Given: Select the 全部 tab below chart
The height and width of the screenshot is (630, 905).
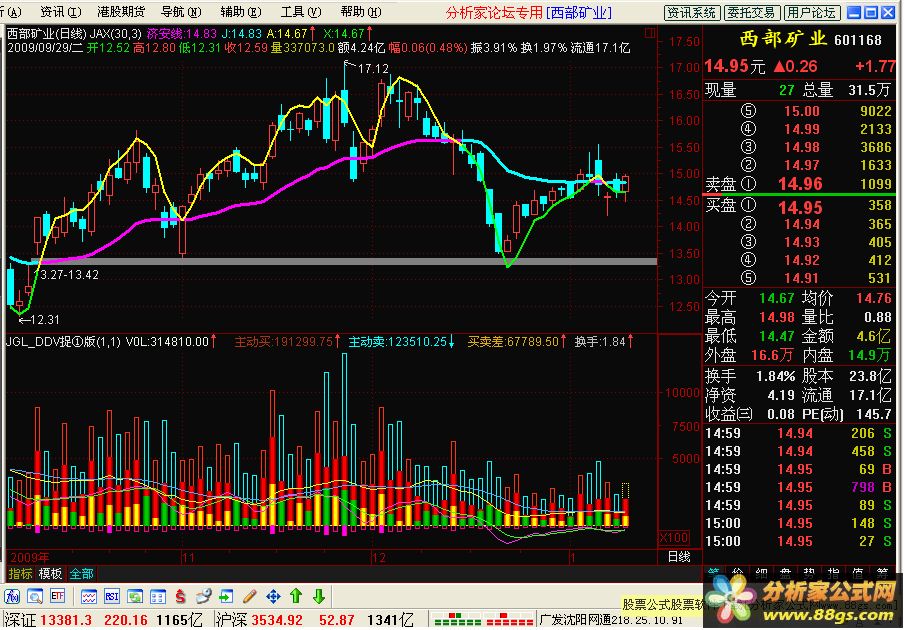Looking at the screenshot, I should tap(81, 573).
